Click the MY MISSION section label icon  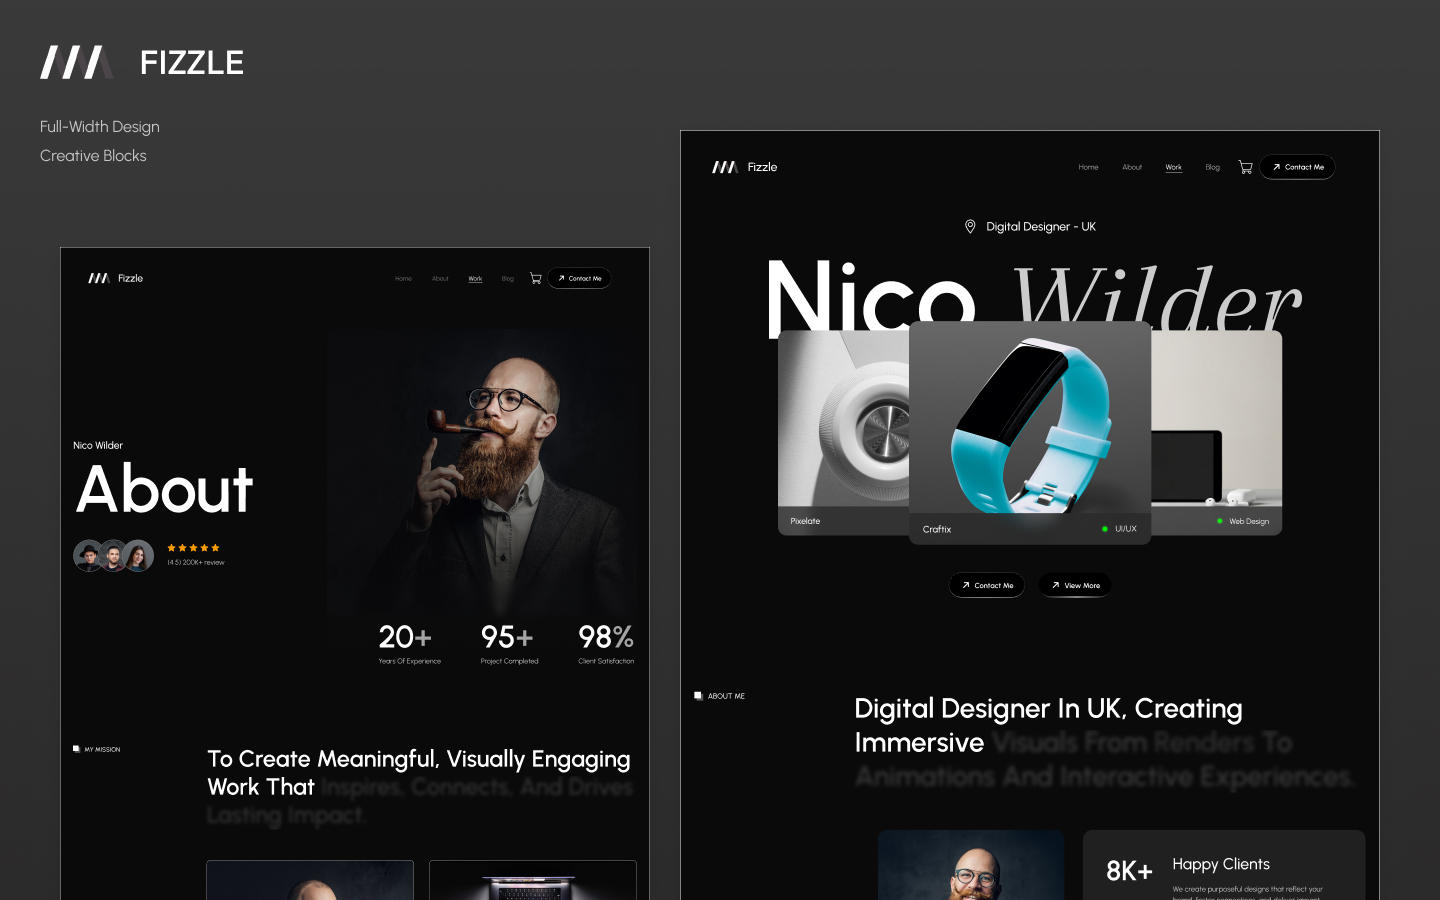pyautogui.click(x=76, y=749)
